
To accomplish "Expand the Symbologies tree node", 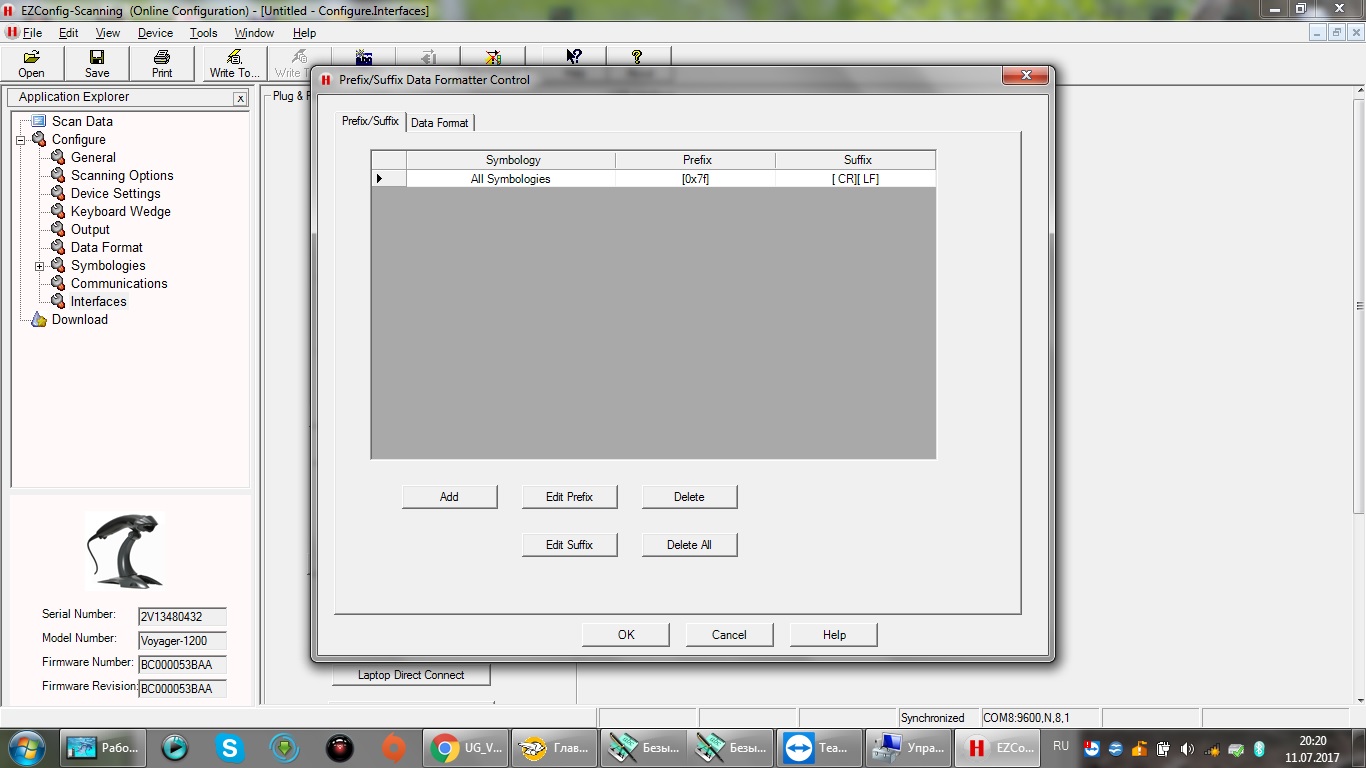I will [40, 266].
